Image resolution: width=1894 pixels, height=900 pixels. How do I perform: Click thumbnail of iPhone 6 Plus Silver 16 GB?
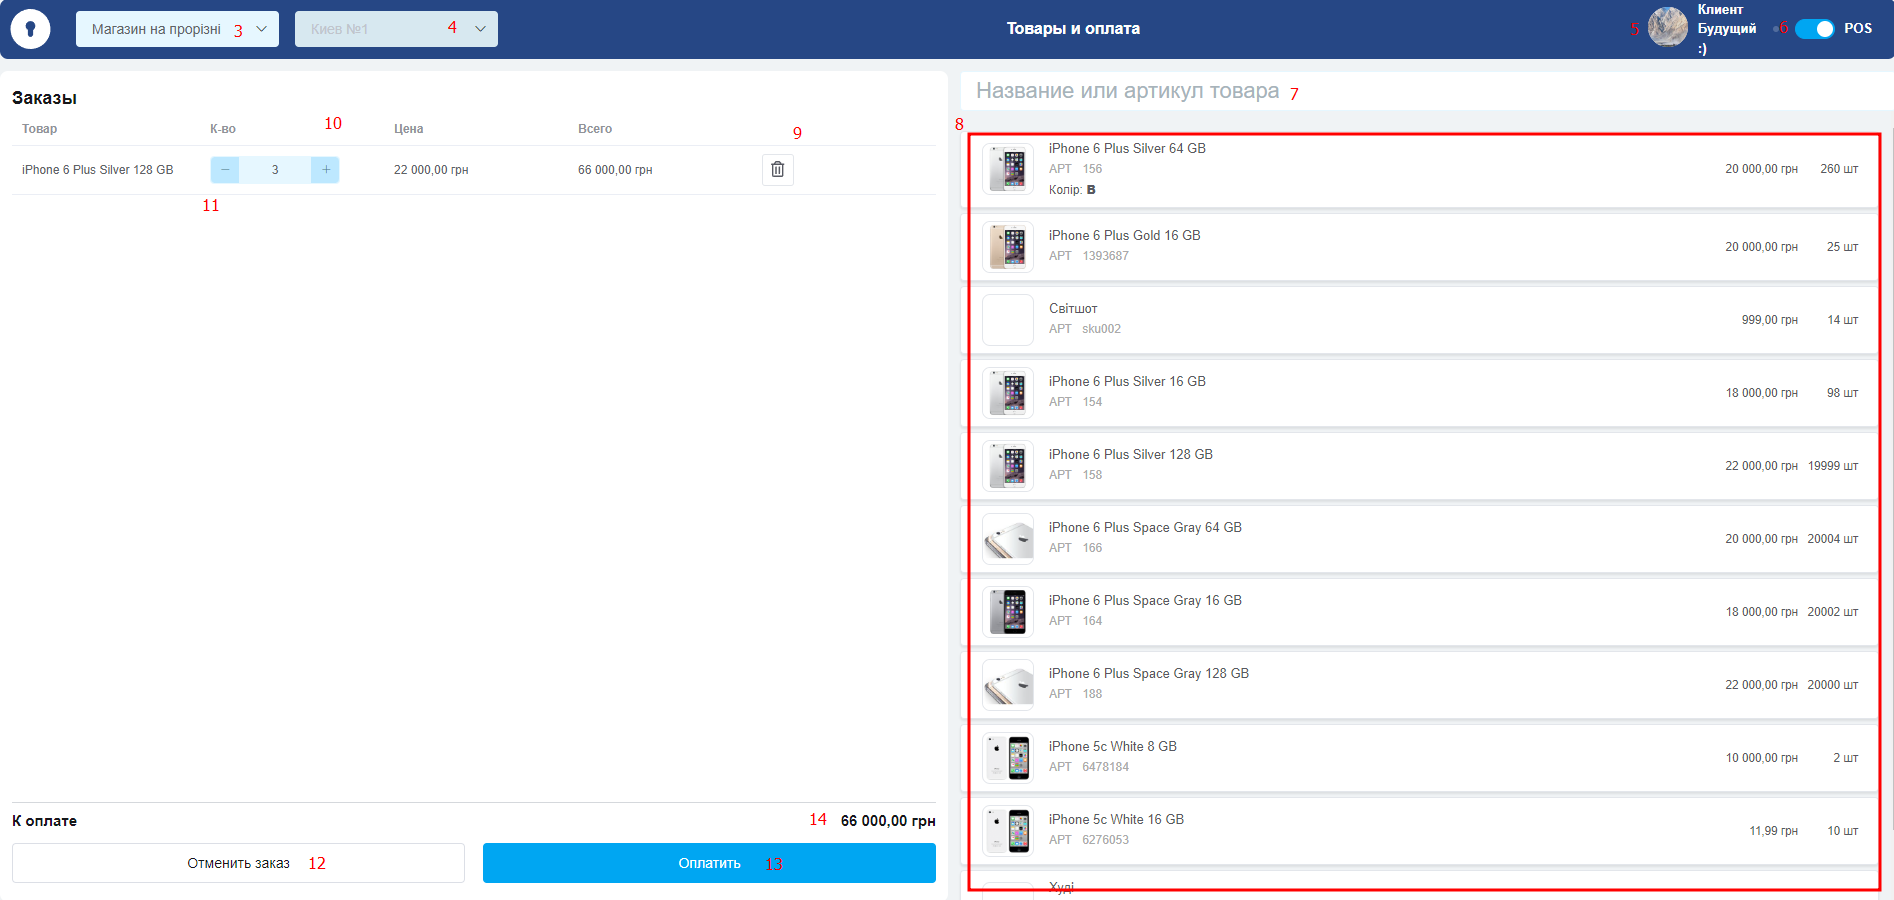click(x=1008, y=393)
